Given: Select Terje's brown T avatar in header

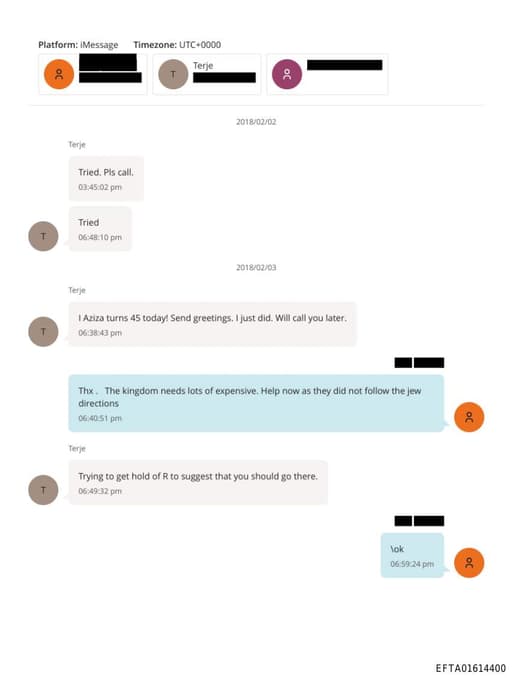Looking at the screenshot, I should click(x=173, y=74).
